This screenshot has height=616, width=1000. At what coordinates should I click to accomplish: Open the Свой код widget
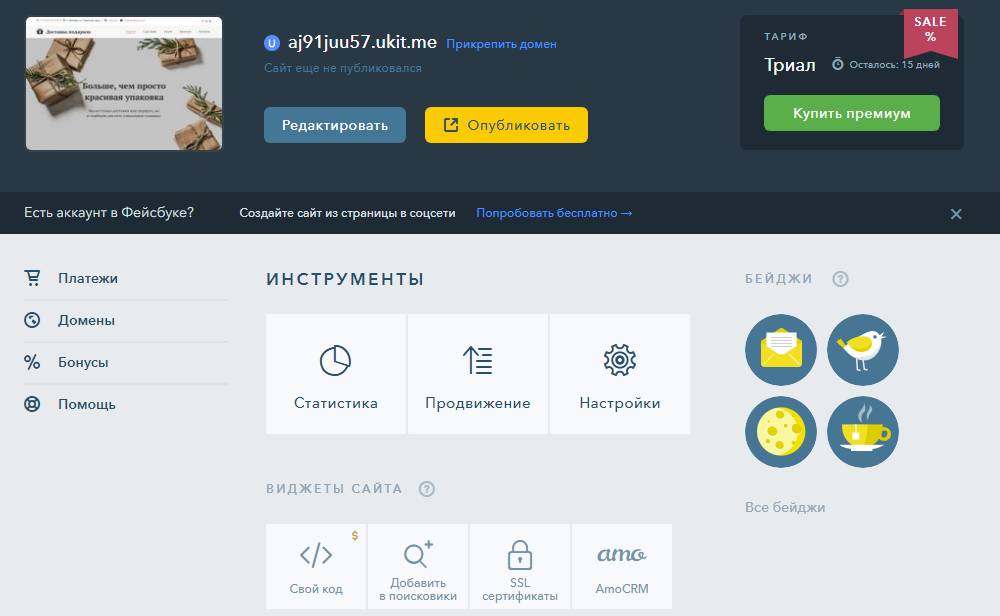click(x=316, y=567)
